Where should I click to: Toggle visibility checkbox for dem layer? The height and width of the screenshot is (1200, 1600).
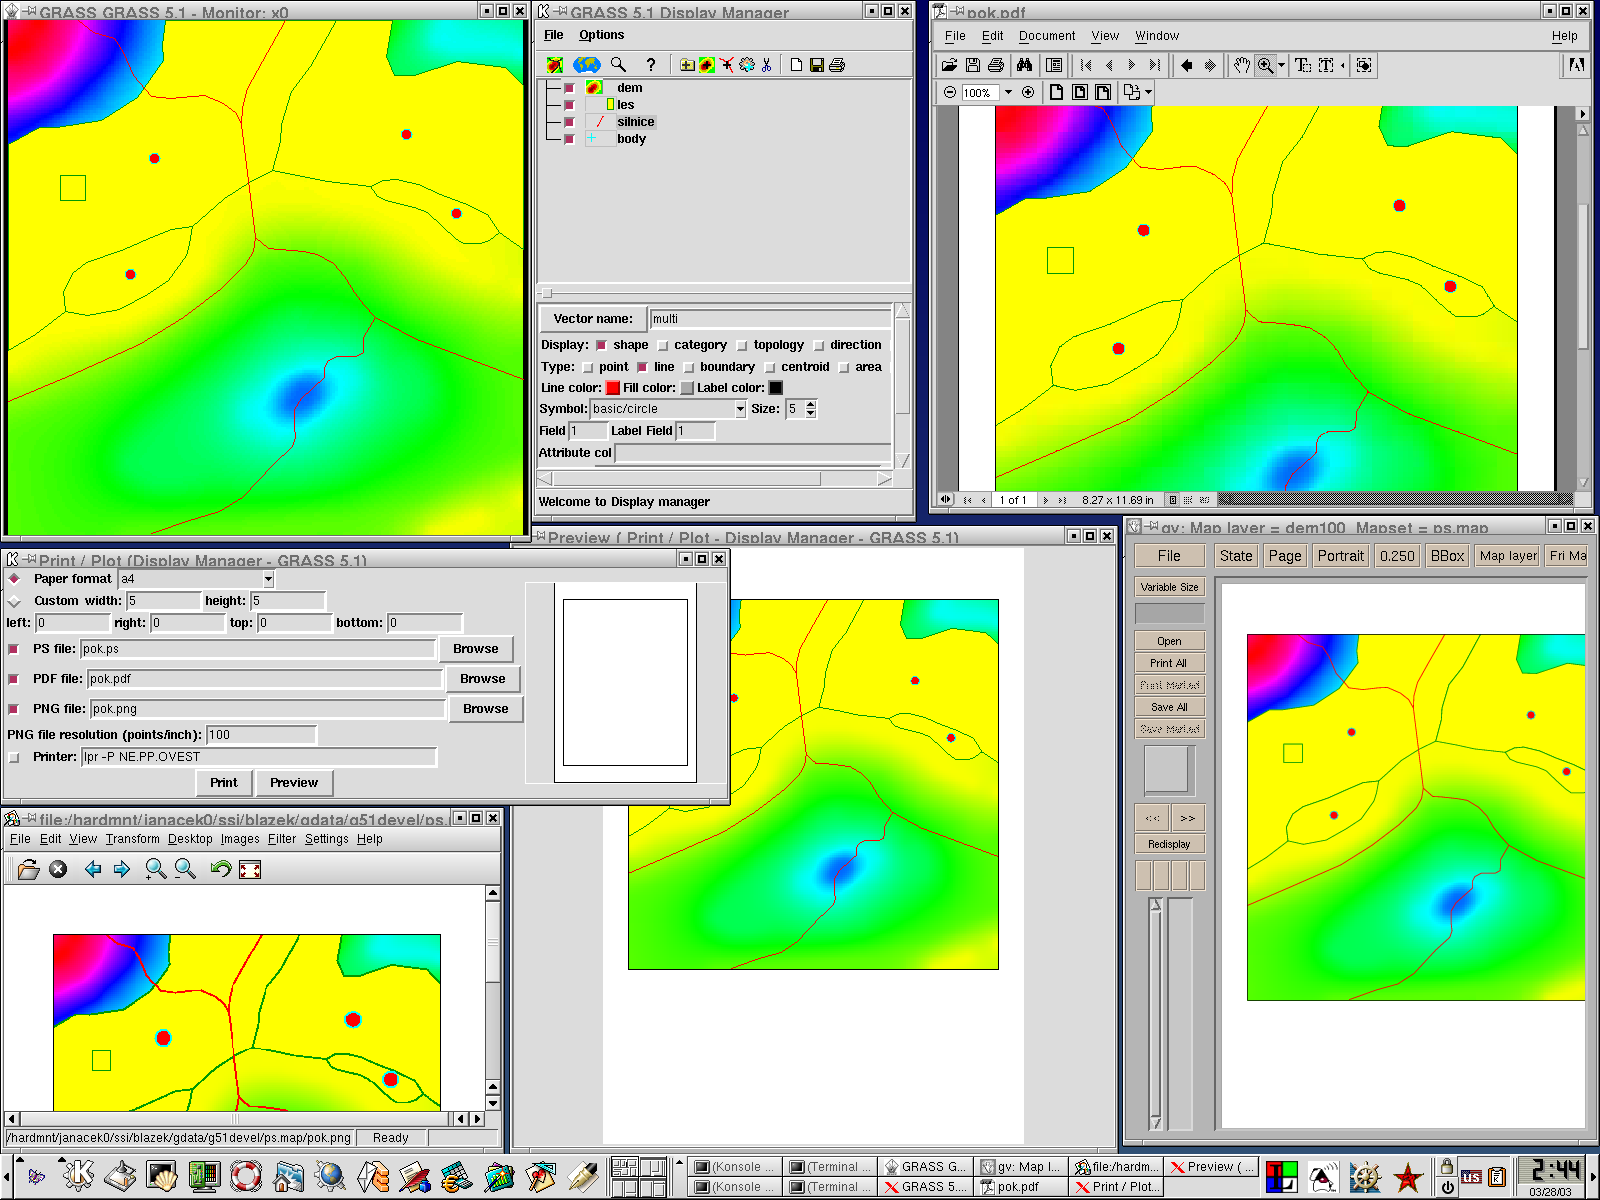tap(569, 88)
